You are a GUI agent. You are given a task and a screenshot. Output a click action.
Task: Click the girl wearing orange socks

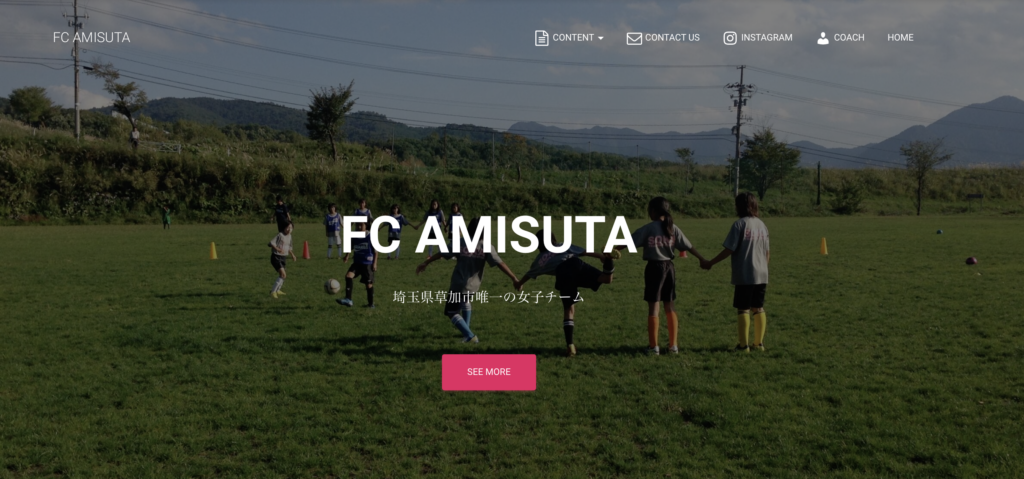pos(660,276)
